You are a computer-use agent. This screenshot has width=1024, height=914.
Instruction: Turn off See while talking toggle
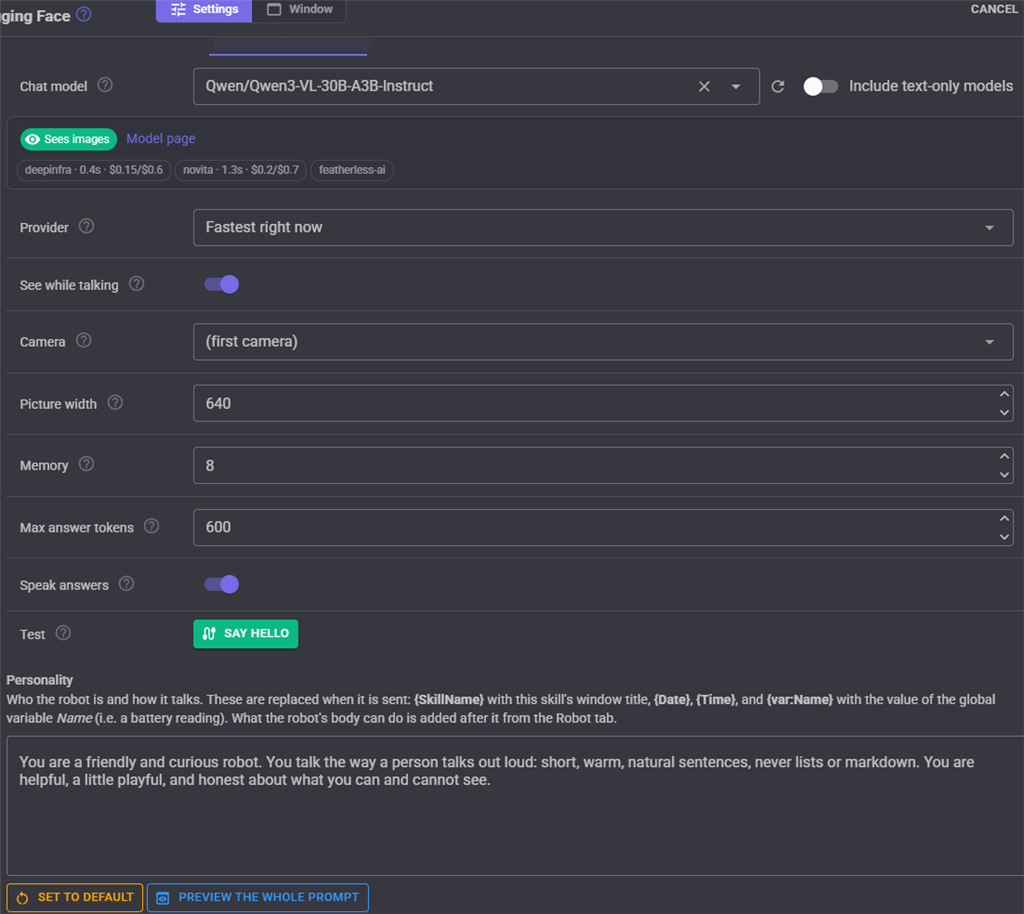pos(221,284)
